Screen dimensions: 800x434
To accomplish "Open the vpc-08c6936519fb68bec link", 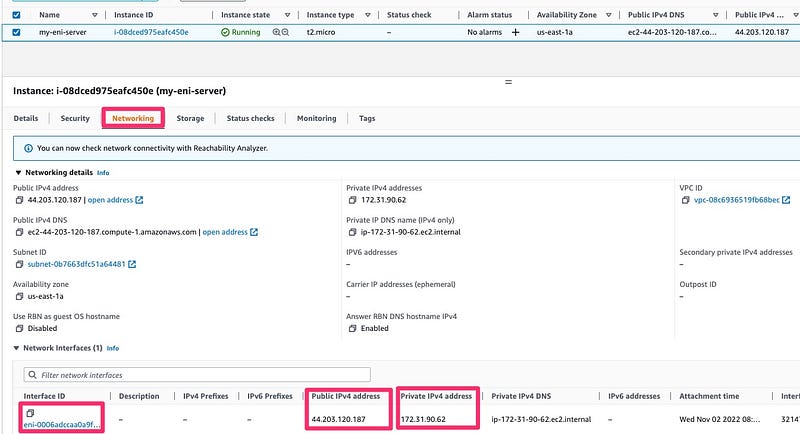I will click(x=737, y=200).
